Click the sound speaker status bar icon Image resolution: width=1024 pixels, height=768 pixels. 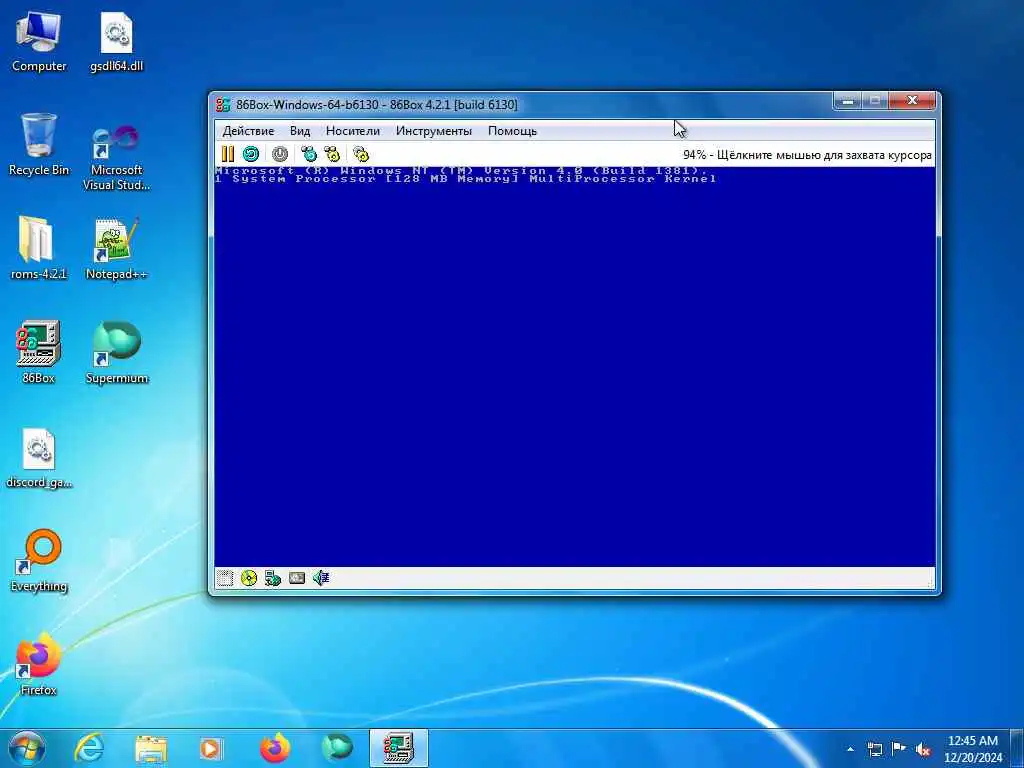tap(321, 578)
